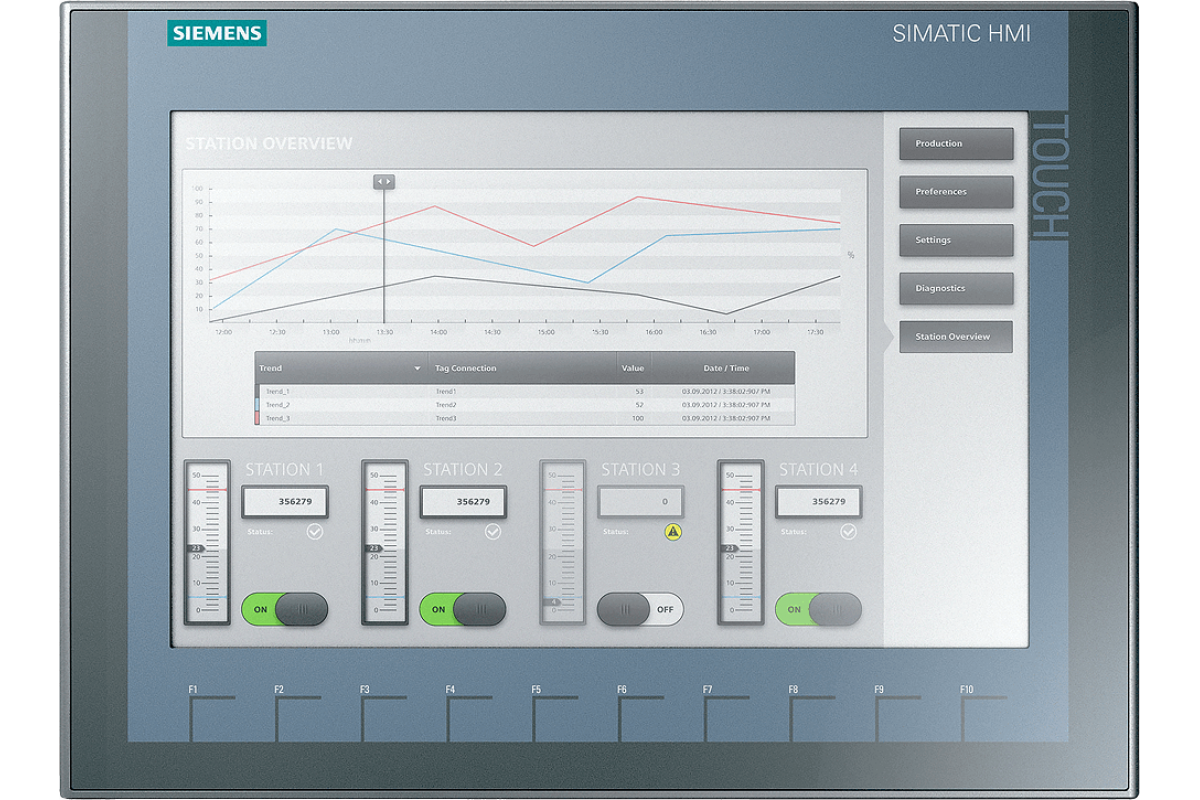Open the Settings button

[956, 240]
